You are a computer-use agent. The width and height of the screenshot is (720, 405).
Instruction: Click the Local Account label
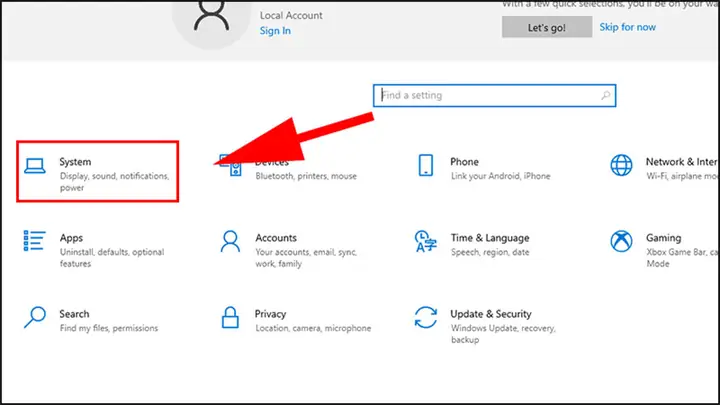coord(291,15)
